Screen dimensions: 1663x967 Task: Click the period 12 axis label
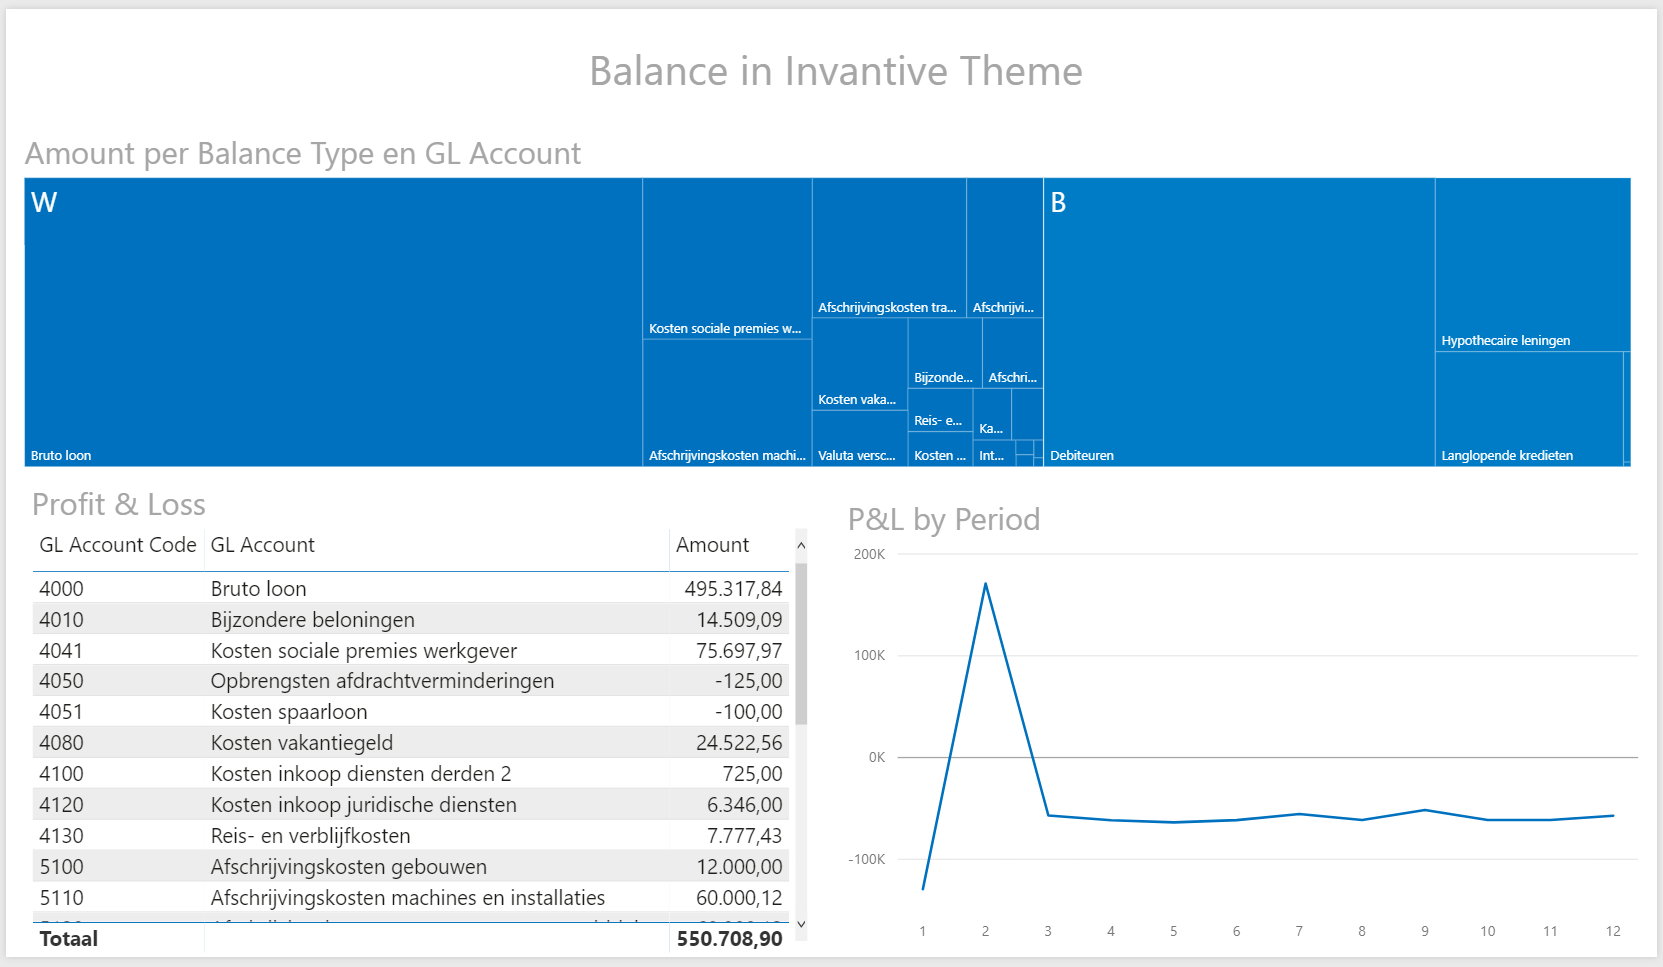tap(1613, 931)
